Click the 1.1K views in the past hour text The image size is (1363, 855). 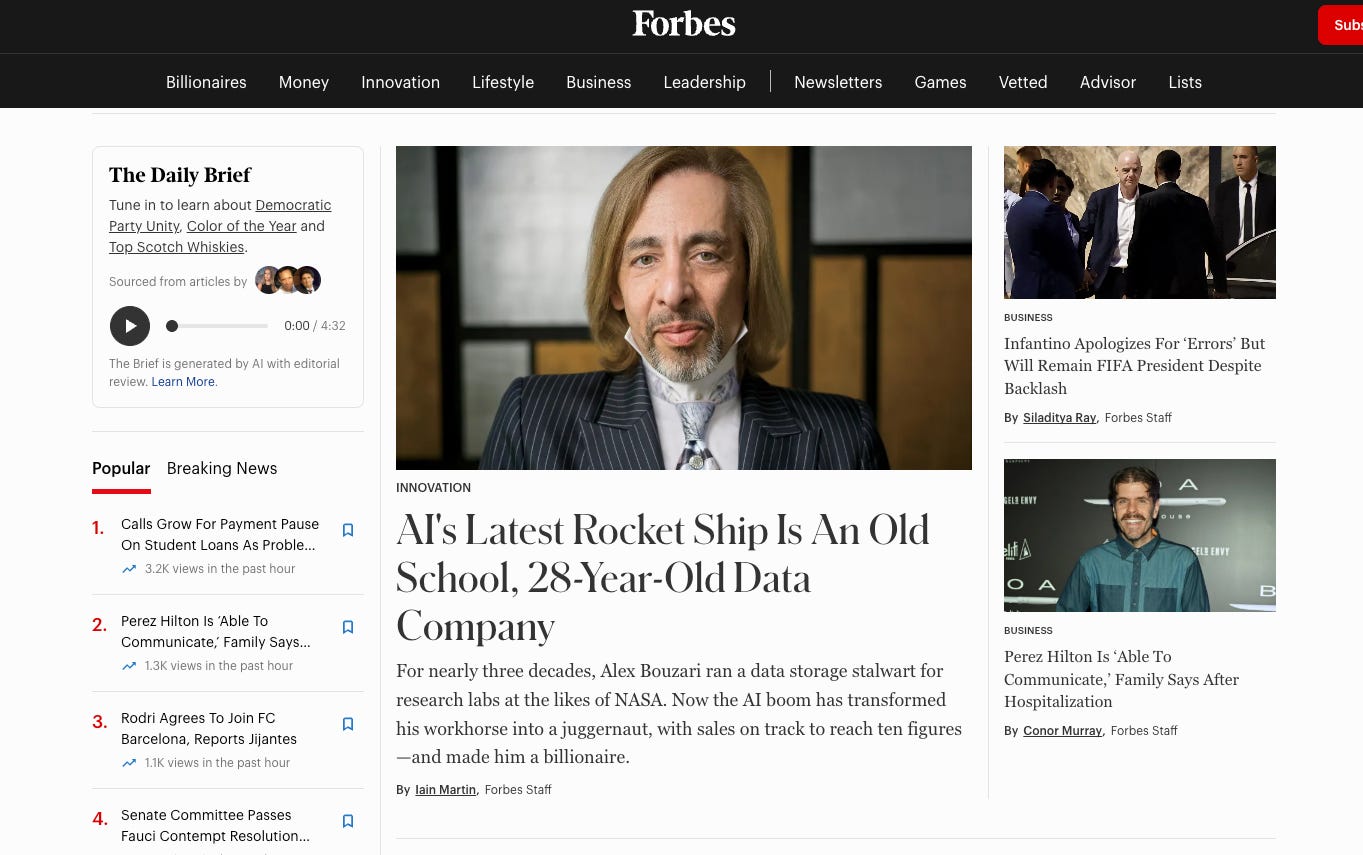tap(217, 763)
